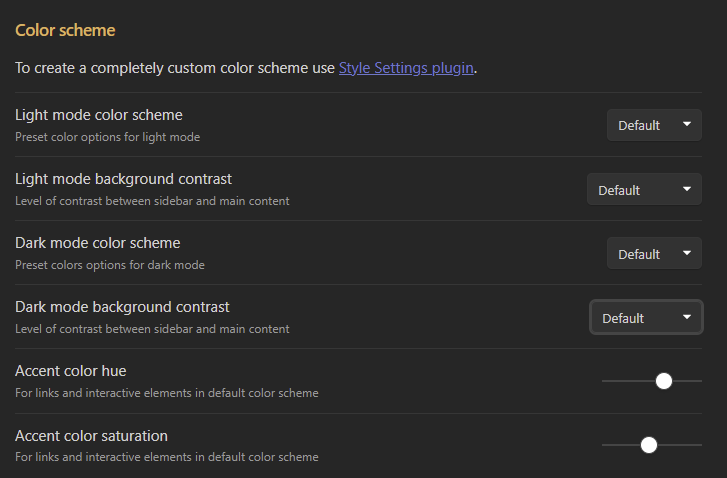
Task: Click 'Preset color options for light mode' text
Action: pyautogui.click(x=108, y=137)
